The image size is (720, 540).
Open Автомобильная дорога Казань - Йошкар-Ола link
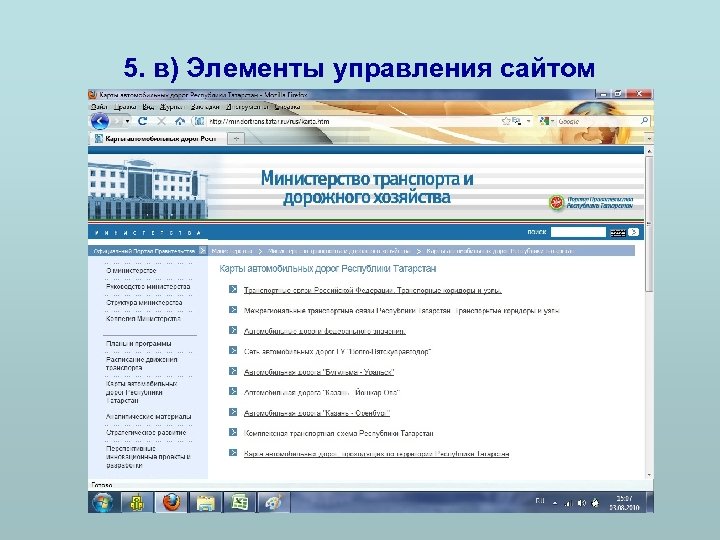322,392
